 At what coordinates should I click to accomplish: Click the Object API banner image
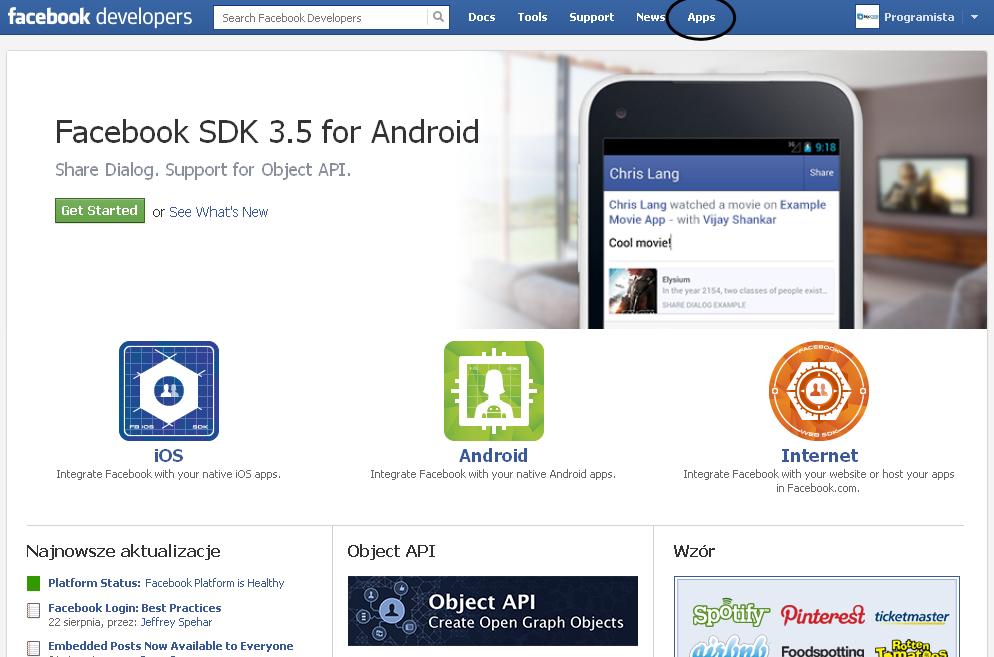click(493, 611)
